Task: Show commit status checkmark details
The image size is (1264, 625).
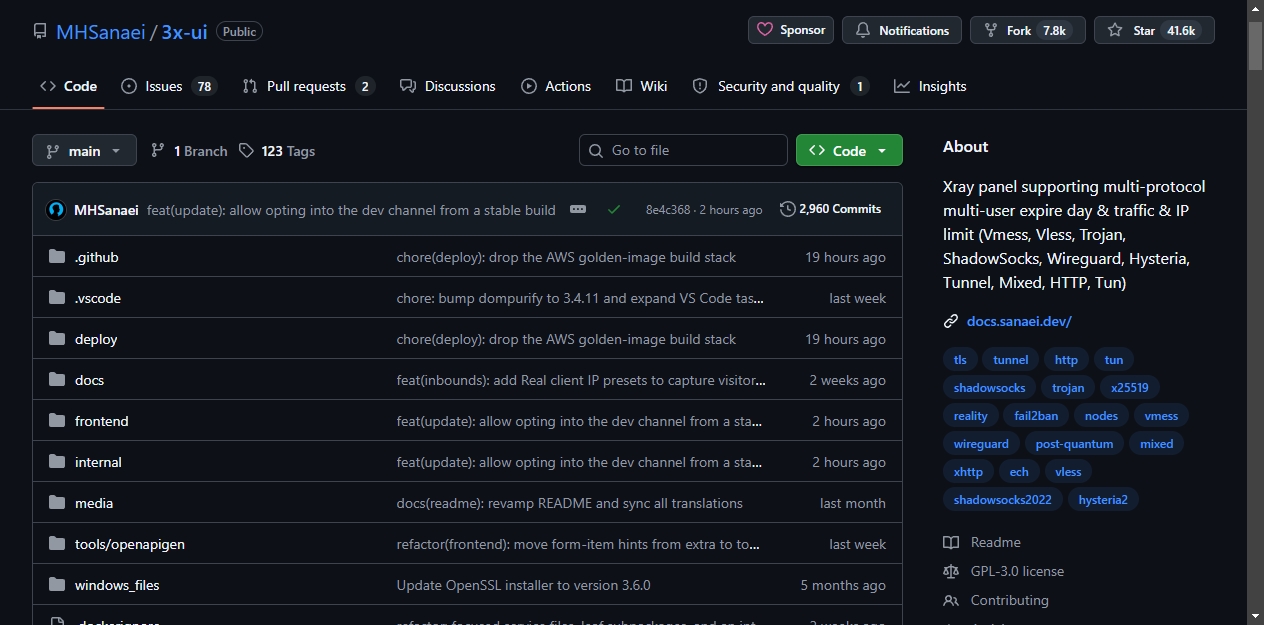Action: point(614,209)
